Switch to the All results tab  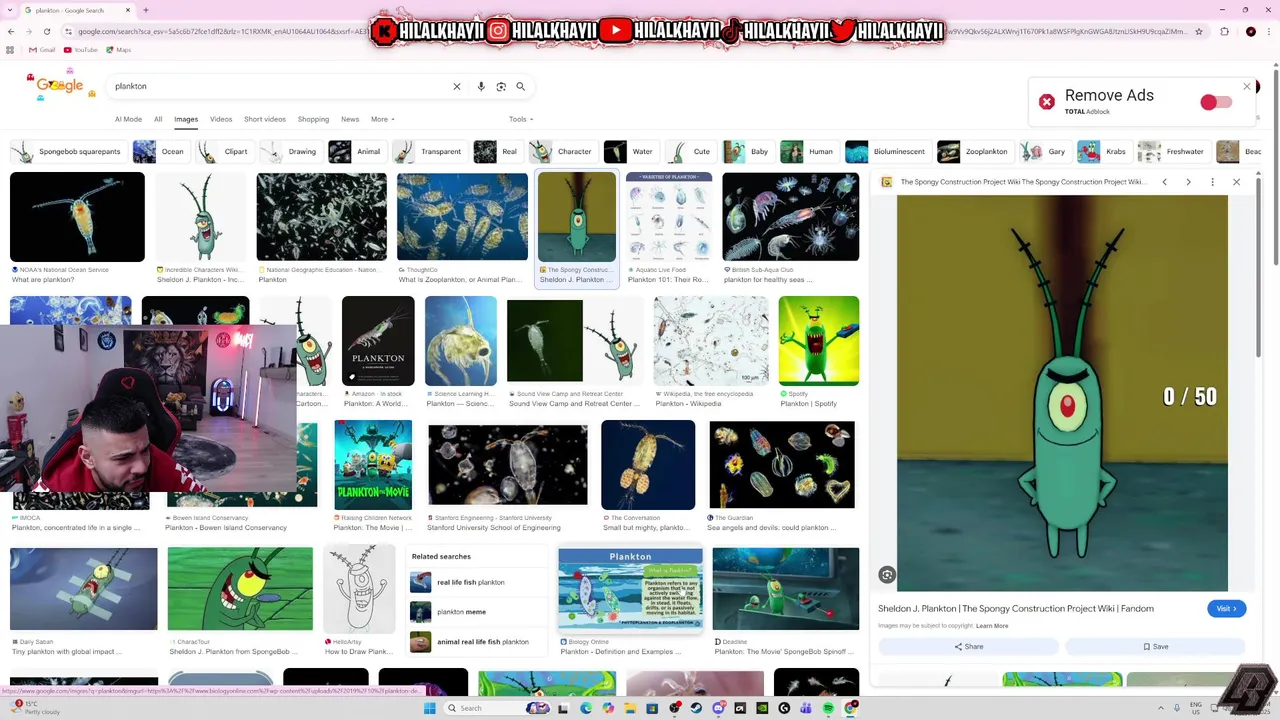(158, 119)
